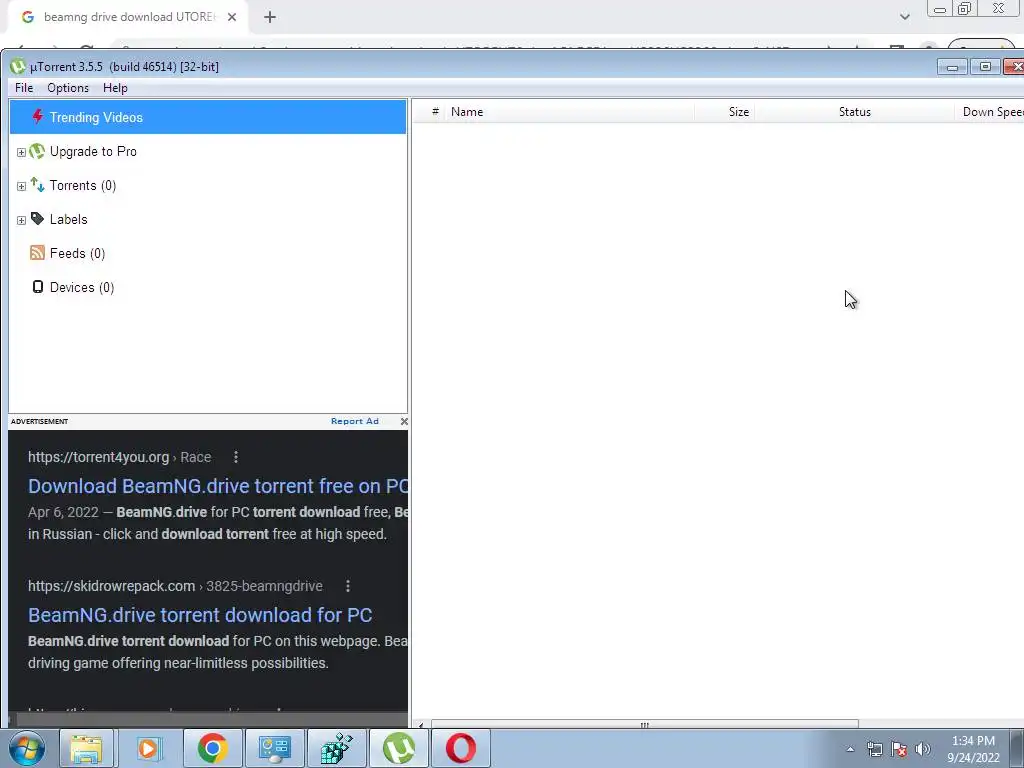Open a new Chrome tab
The width and height of the screenshot is (1024, 768).
tap(270, 17)
